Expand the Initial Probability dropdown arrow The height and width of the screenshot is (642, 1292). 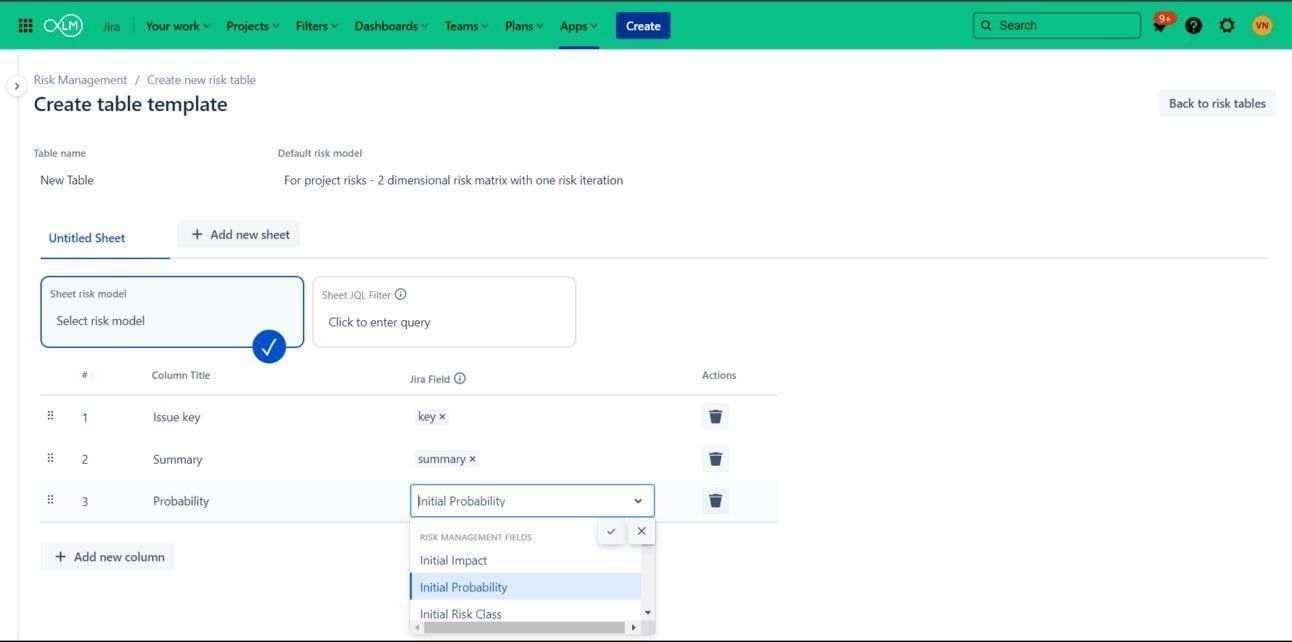[x=638, y=501]
